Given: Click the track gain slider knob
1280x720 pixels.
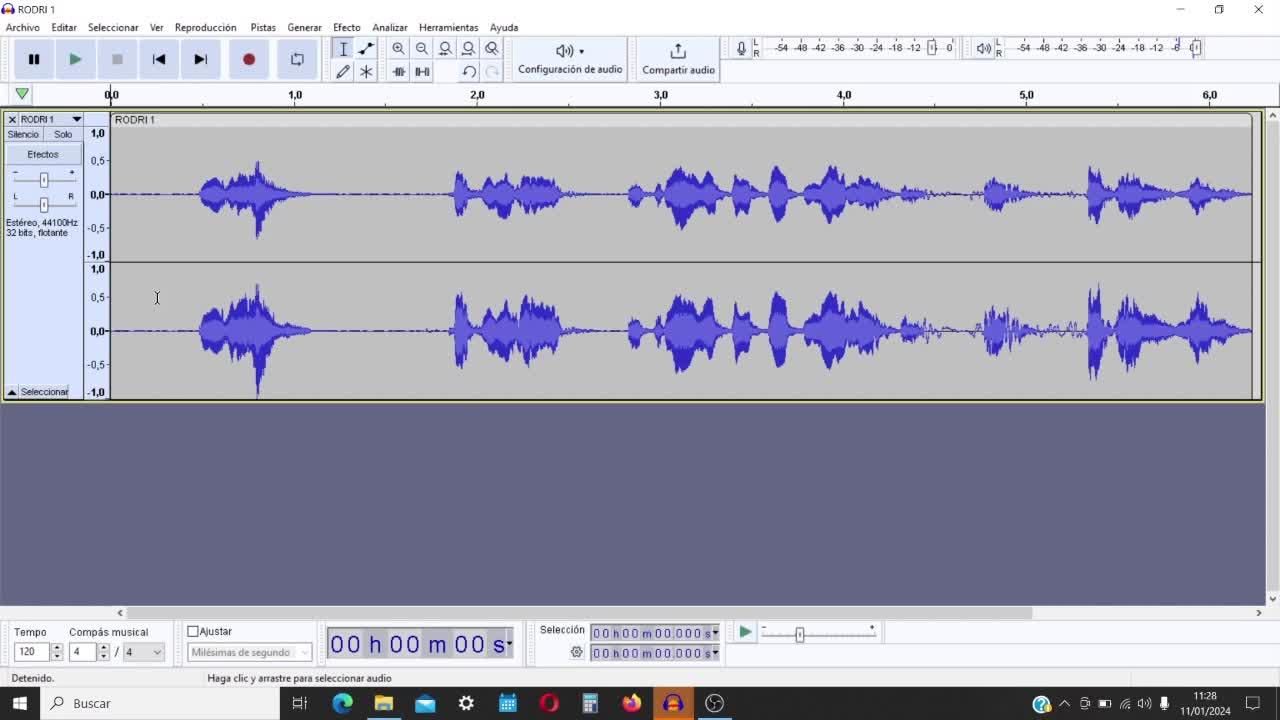Looking at the screenshot, I should pyautogui.click(x=44, y=180).
